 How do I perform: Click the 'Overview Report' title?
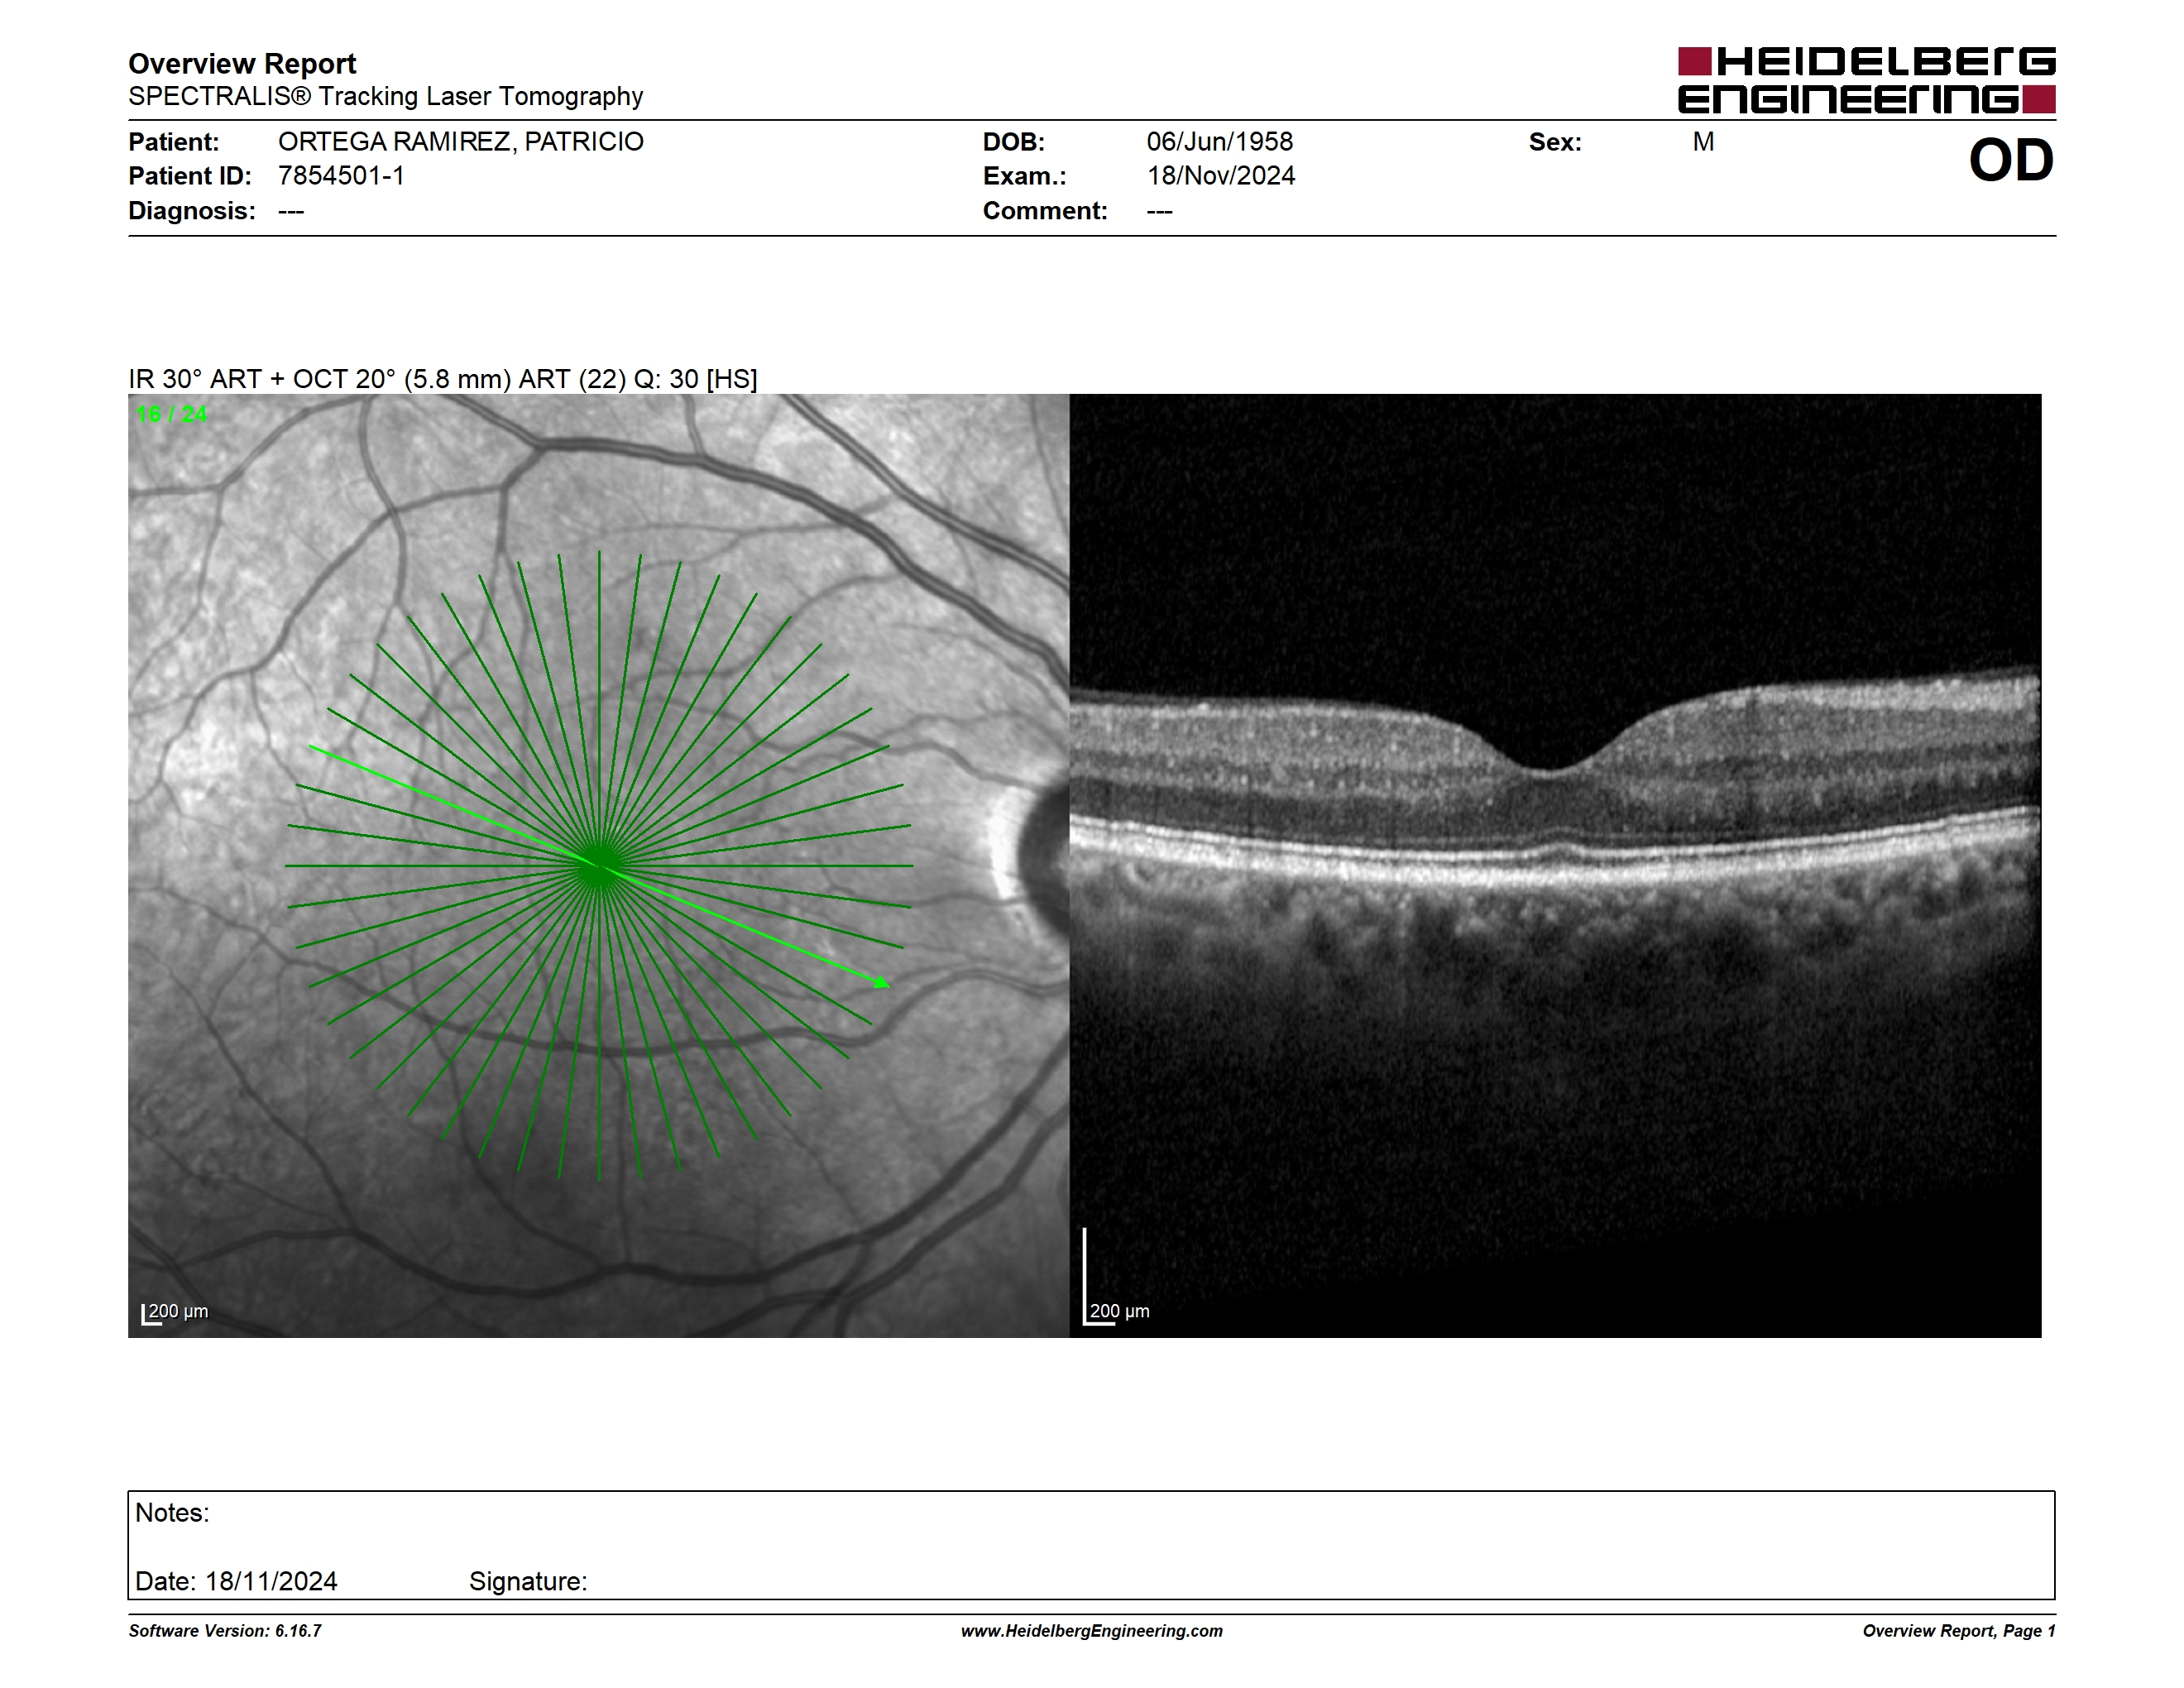click(x=242, y=64)
